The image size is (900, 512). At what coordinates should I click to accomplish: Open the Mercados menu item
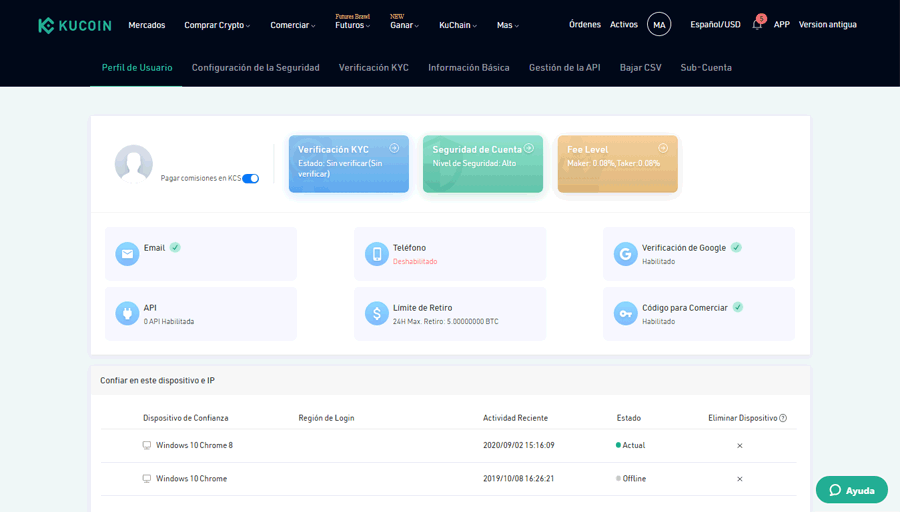(x=147, y=25)
